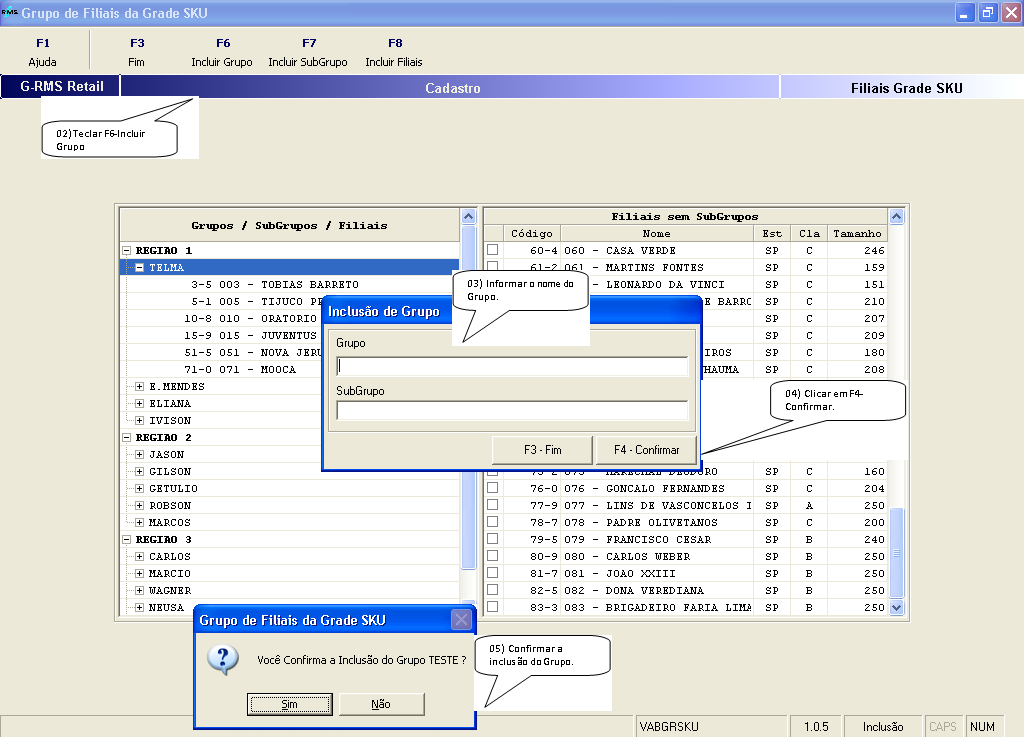This screenshot has width=1024, height=737.
Task: Click the RMS application icon in title bar
Action: 9,12
